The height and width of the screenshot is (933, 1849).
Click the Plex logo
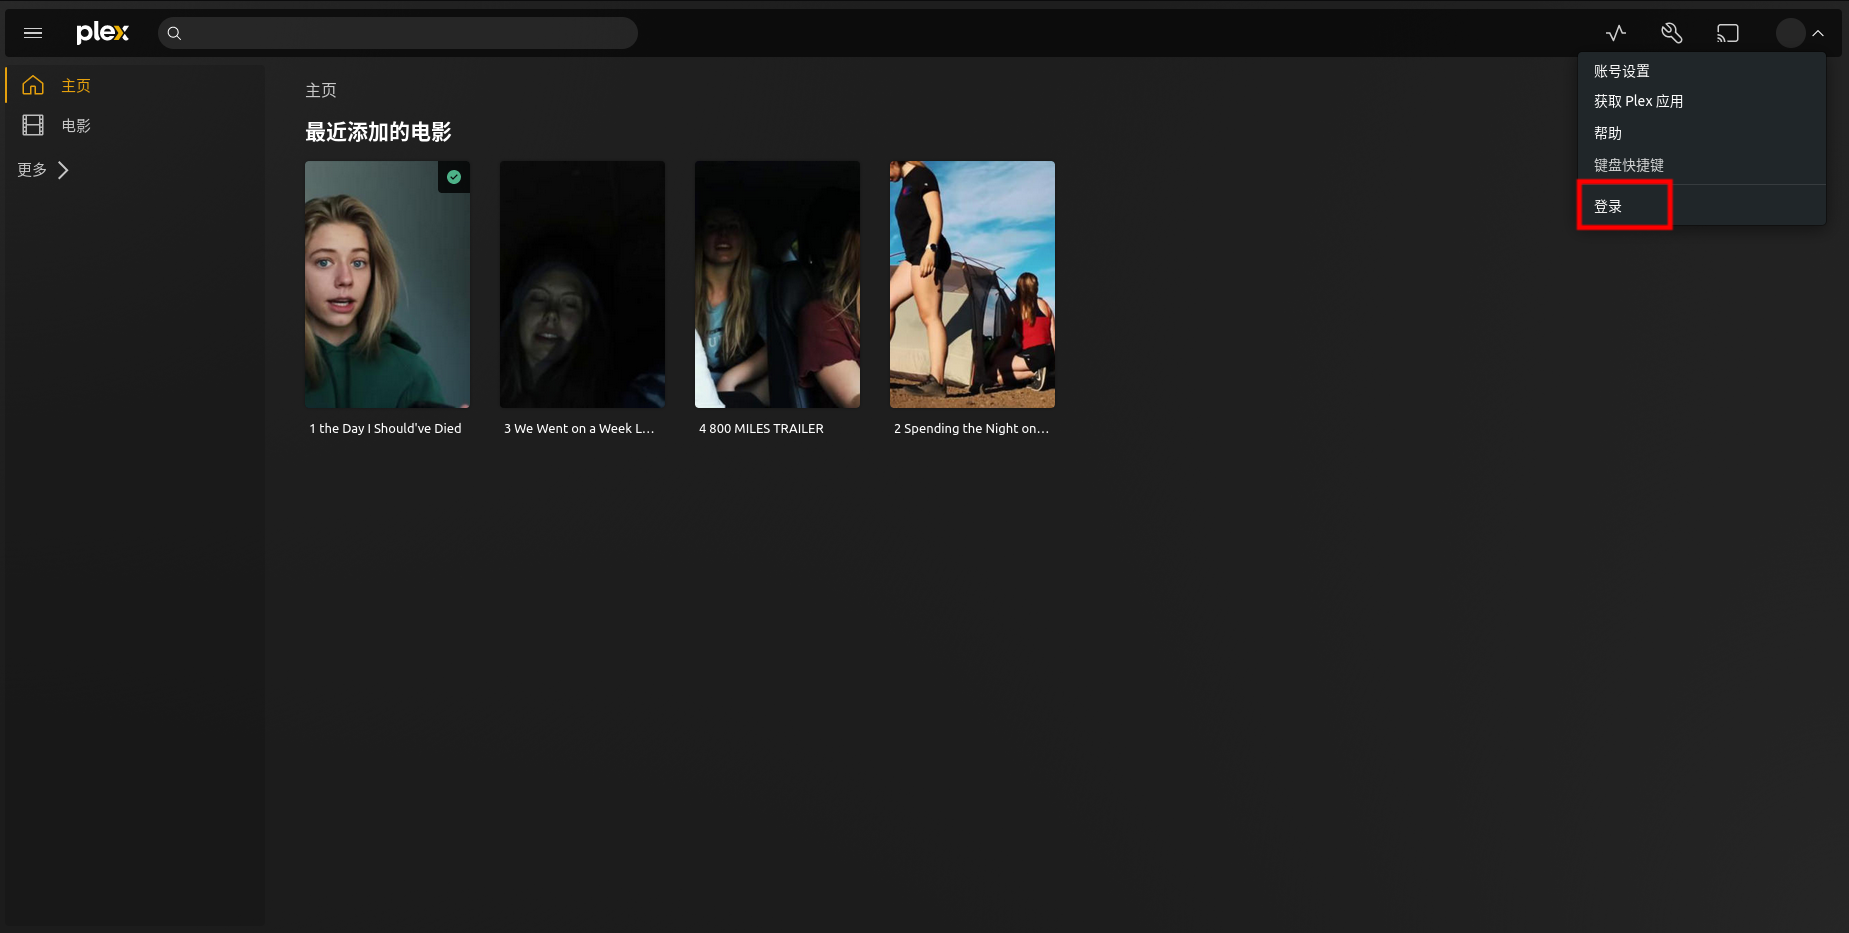(103, 33)
